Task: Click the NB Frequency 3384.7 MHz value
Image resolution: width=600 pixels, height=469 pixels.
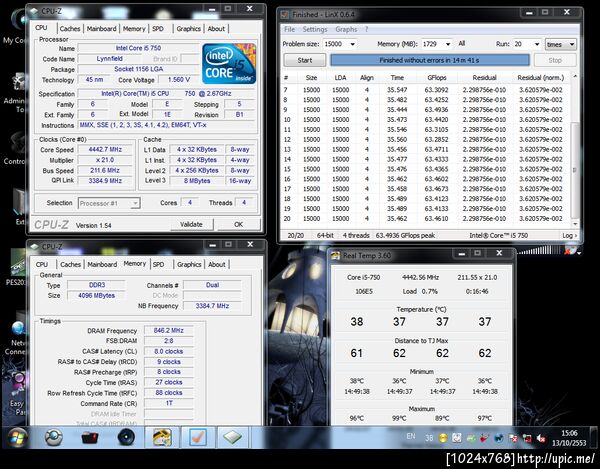Action: pos(212,306)
